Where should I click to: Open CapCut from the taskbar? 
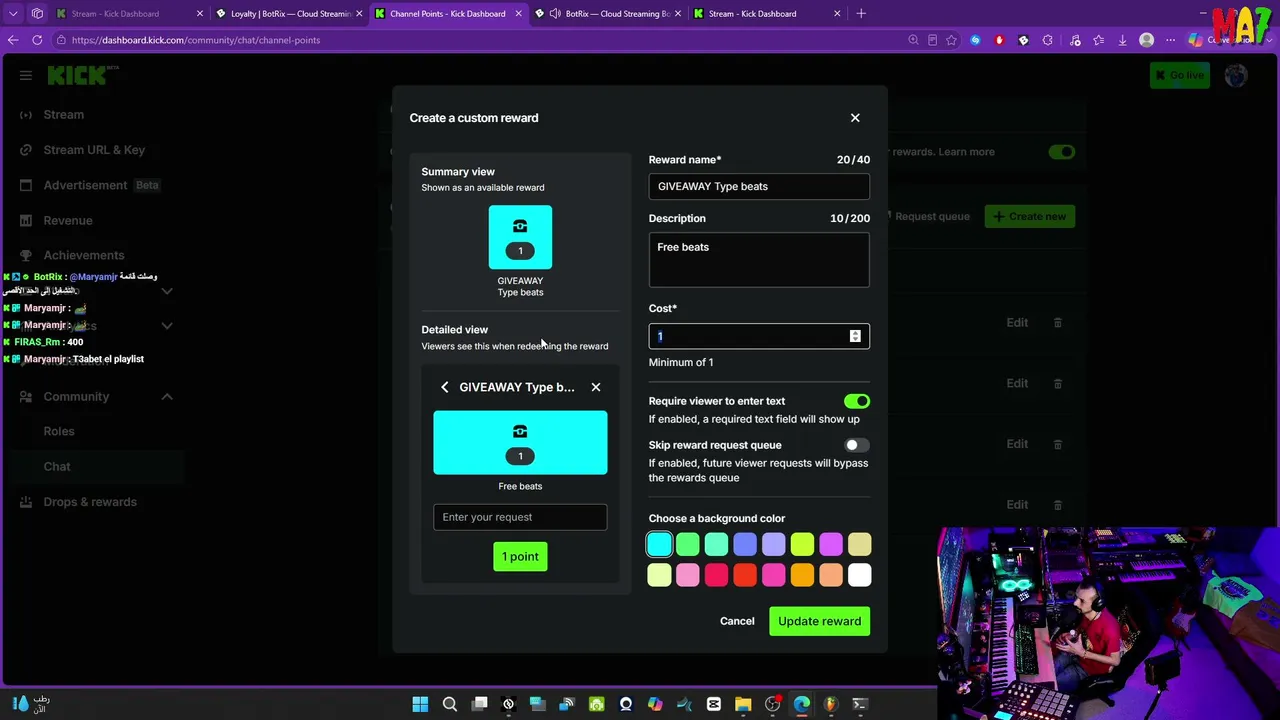(714, 704)
